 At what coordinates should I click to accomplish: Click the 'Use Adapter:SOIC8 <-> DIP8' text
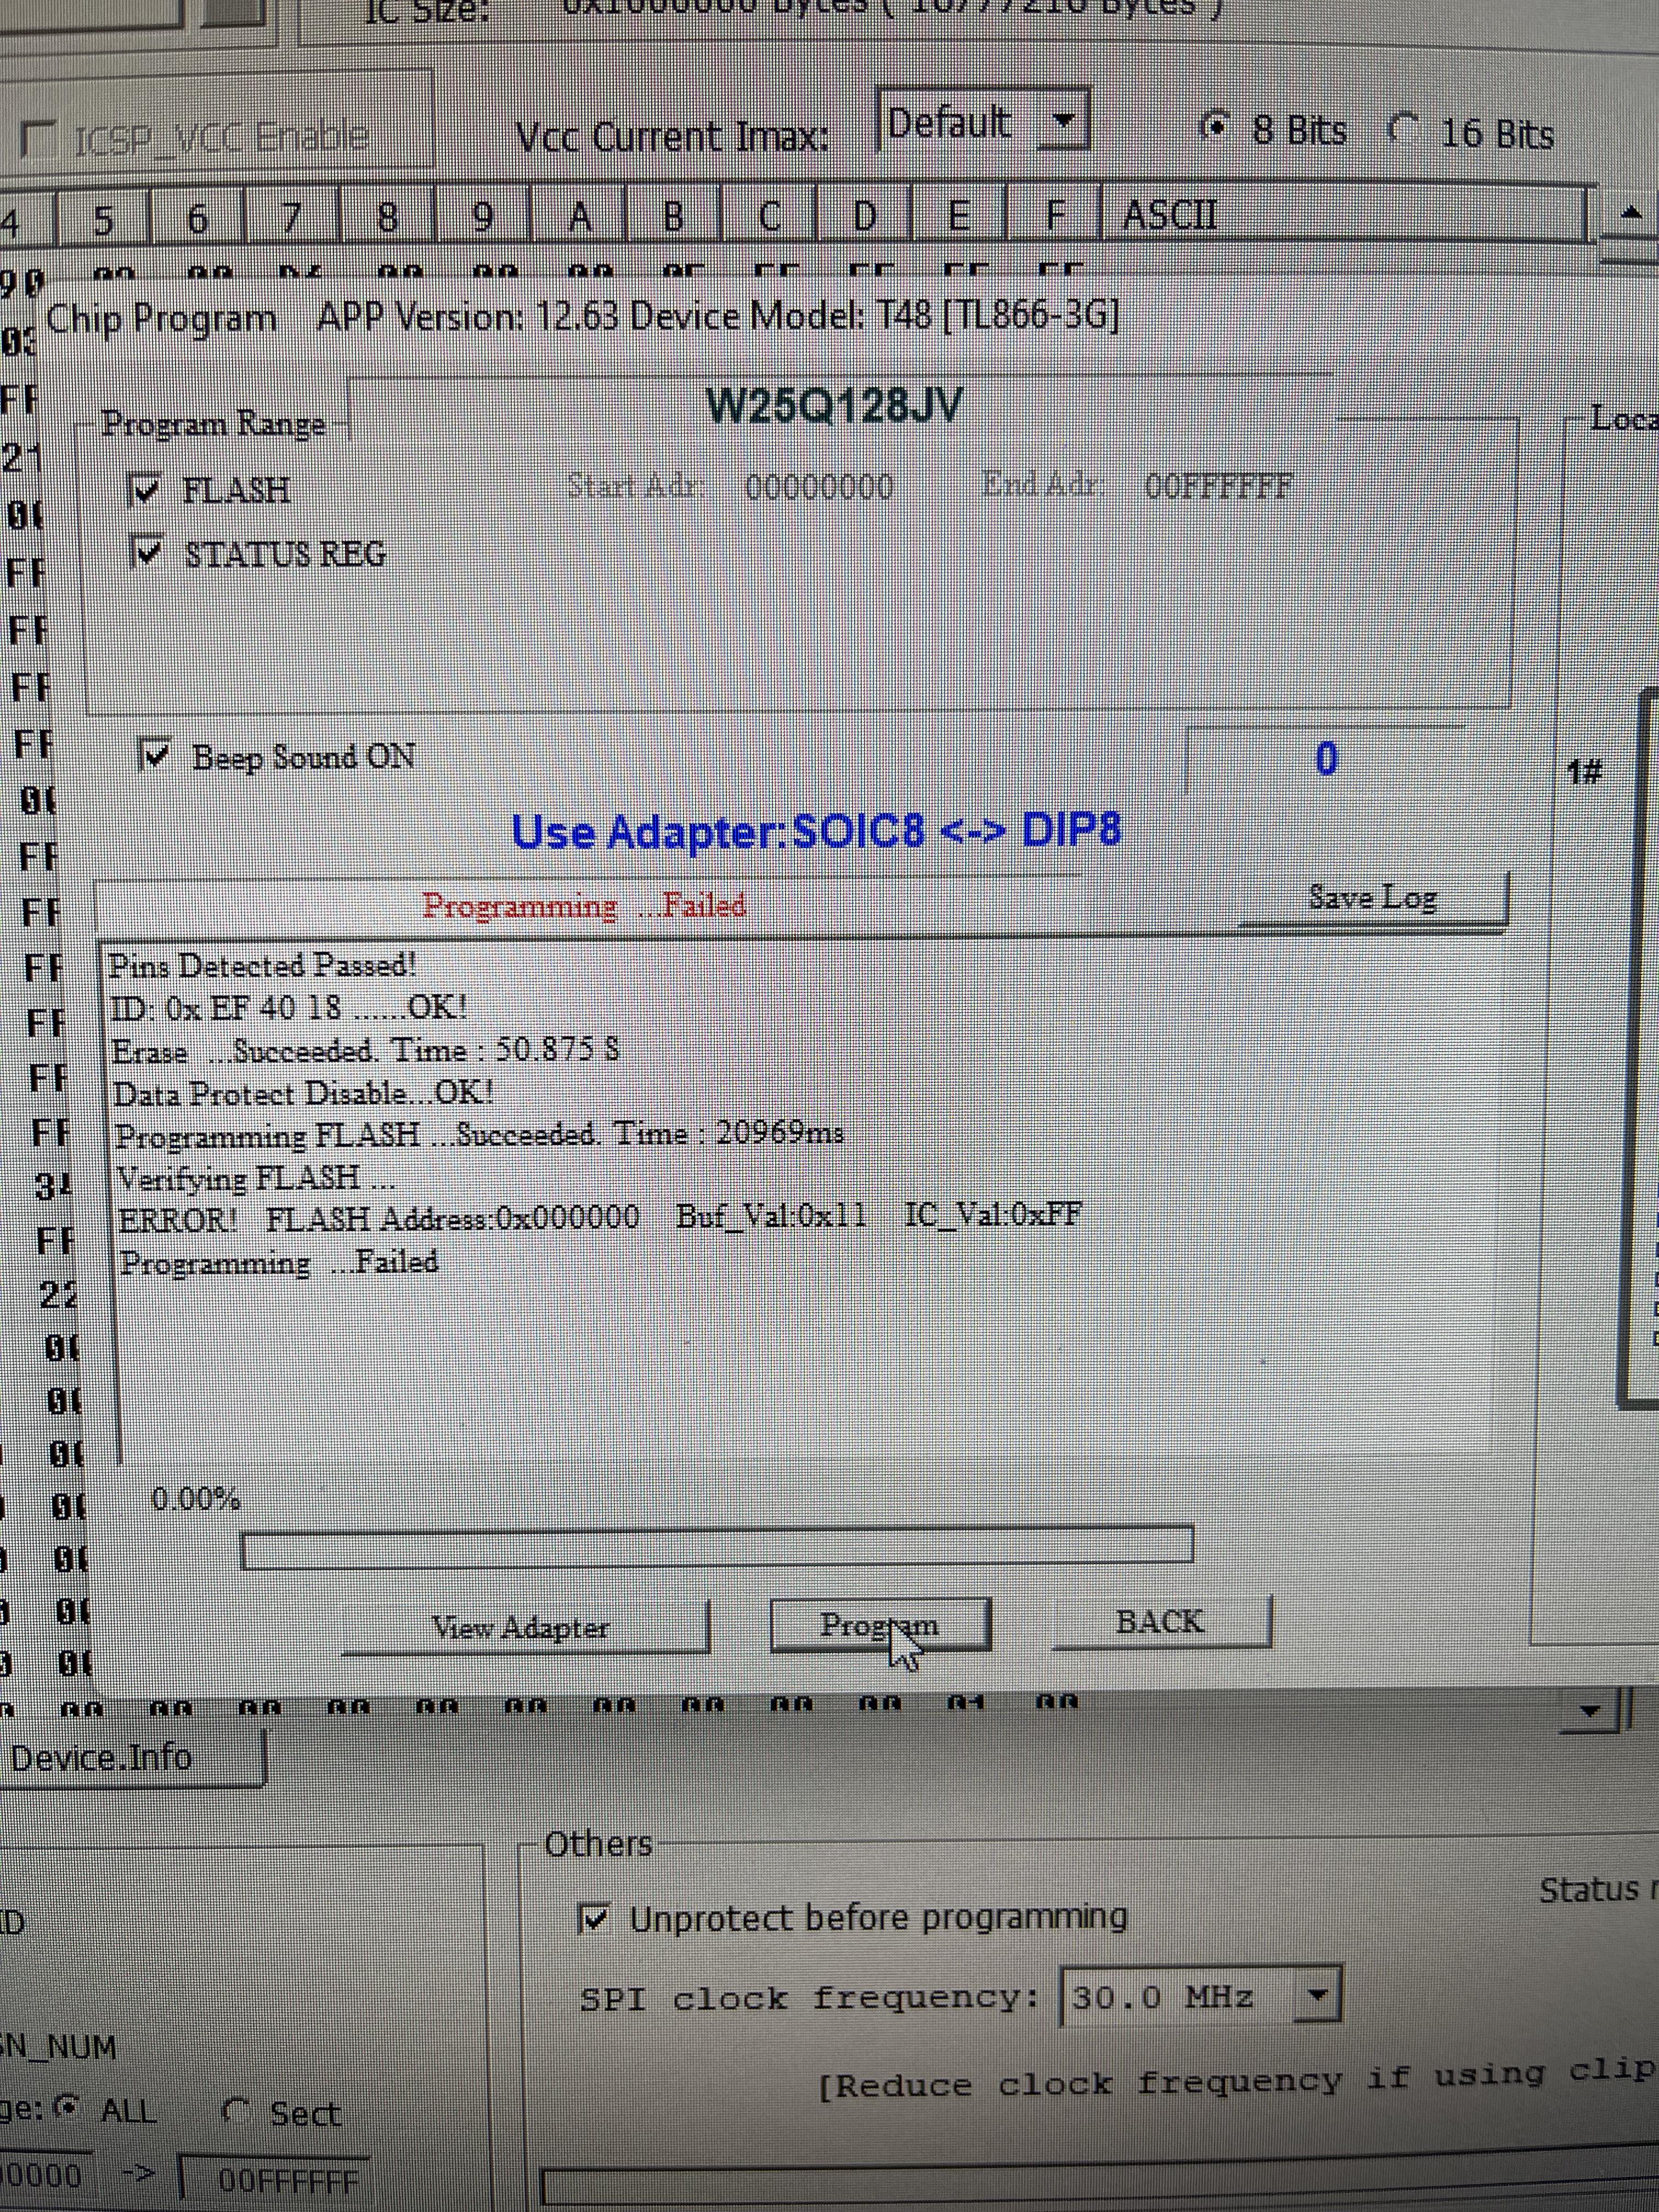coord(816,830)
